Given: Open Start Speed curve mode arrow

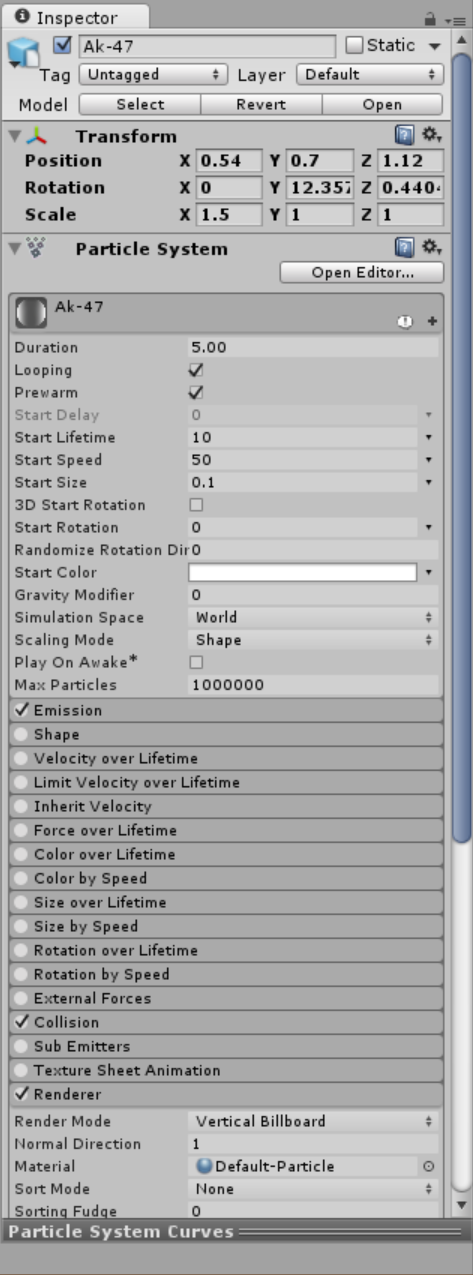Looking at the screenshot, I should pos(428,460).
